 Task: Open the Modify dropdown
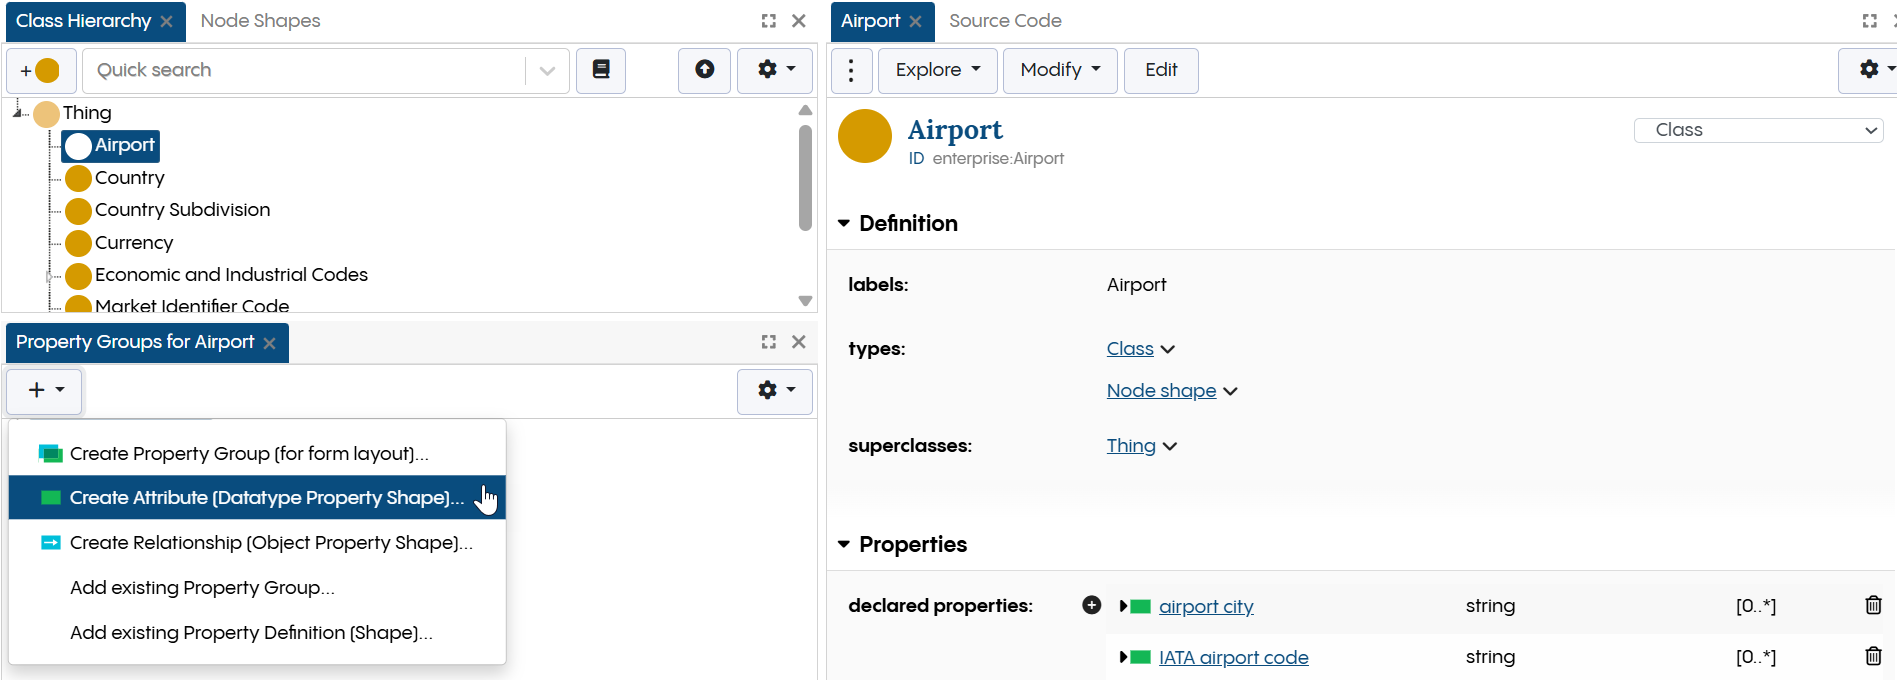tap(1060, 70)
